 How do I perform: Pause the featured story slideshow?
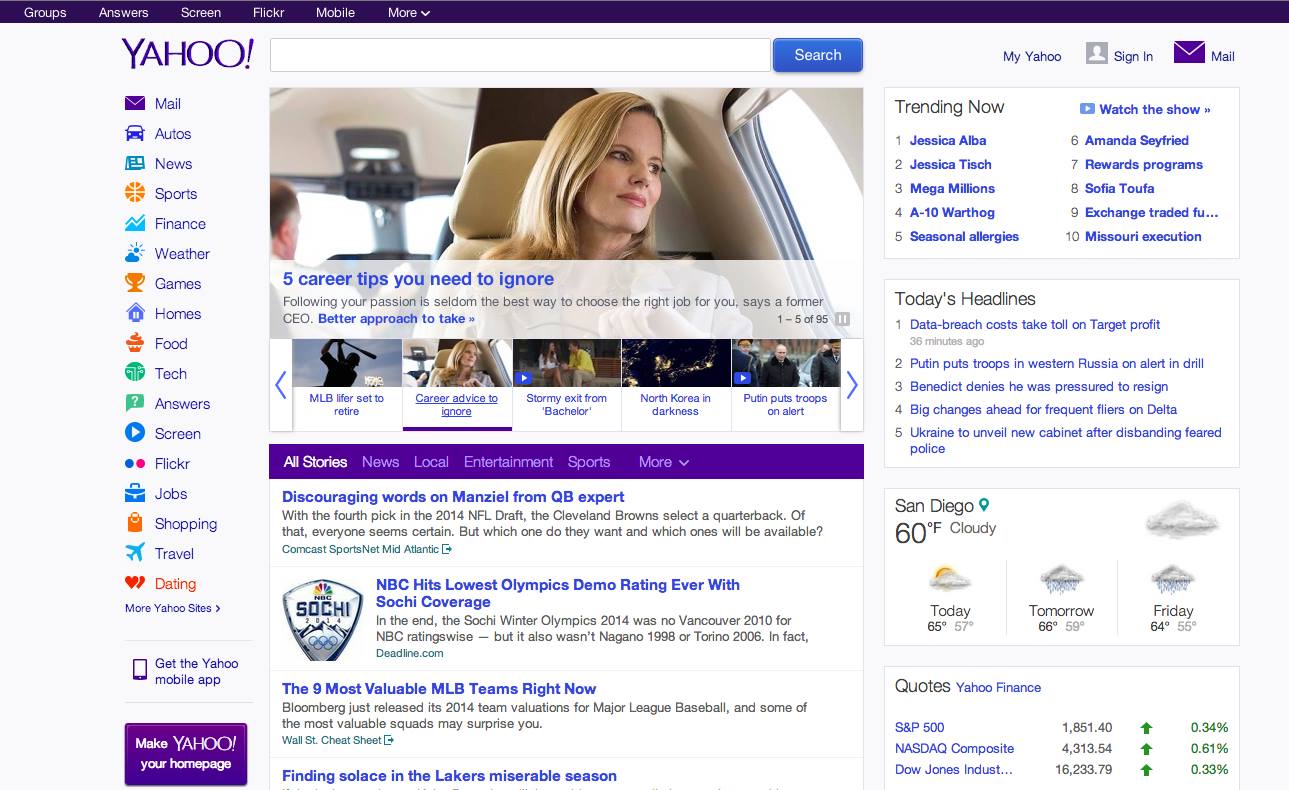(843, 319)
